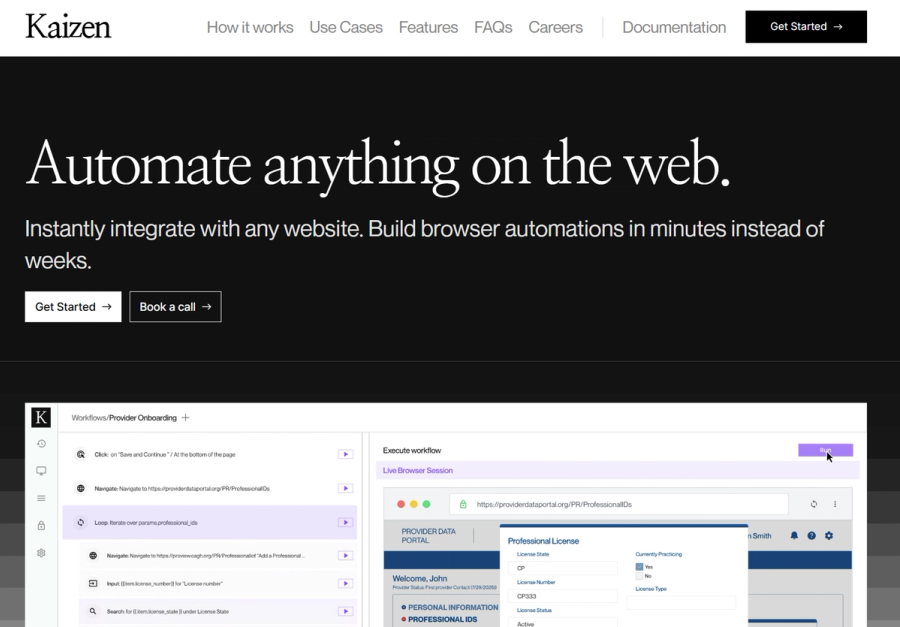Open the list lines icon in sidebar
The width and height of the screenshot is (900, 627).
[x=41, y=498]
